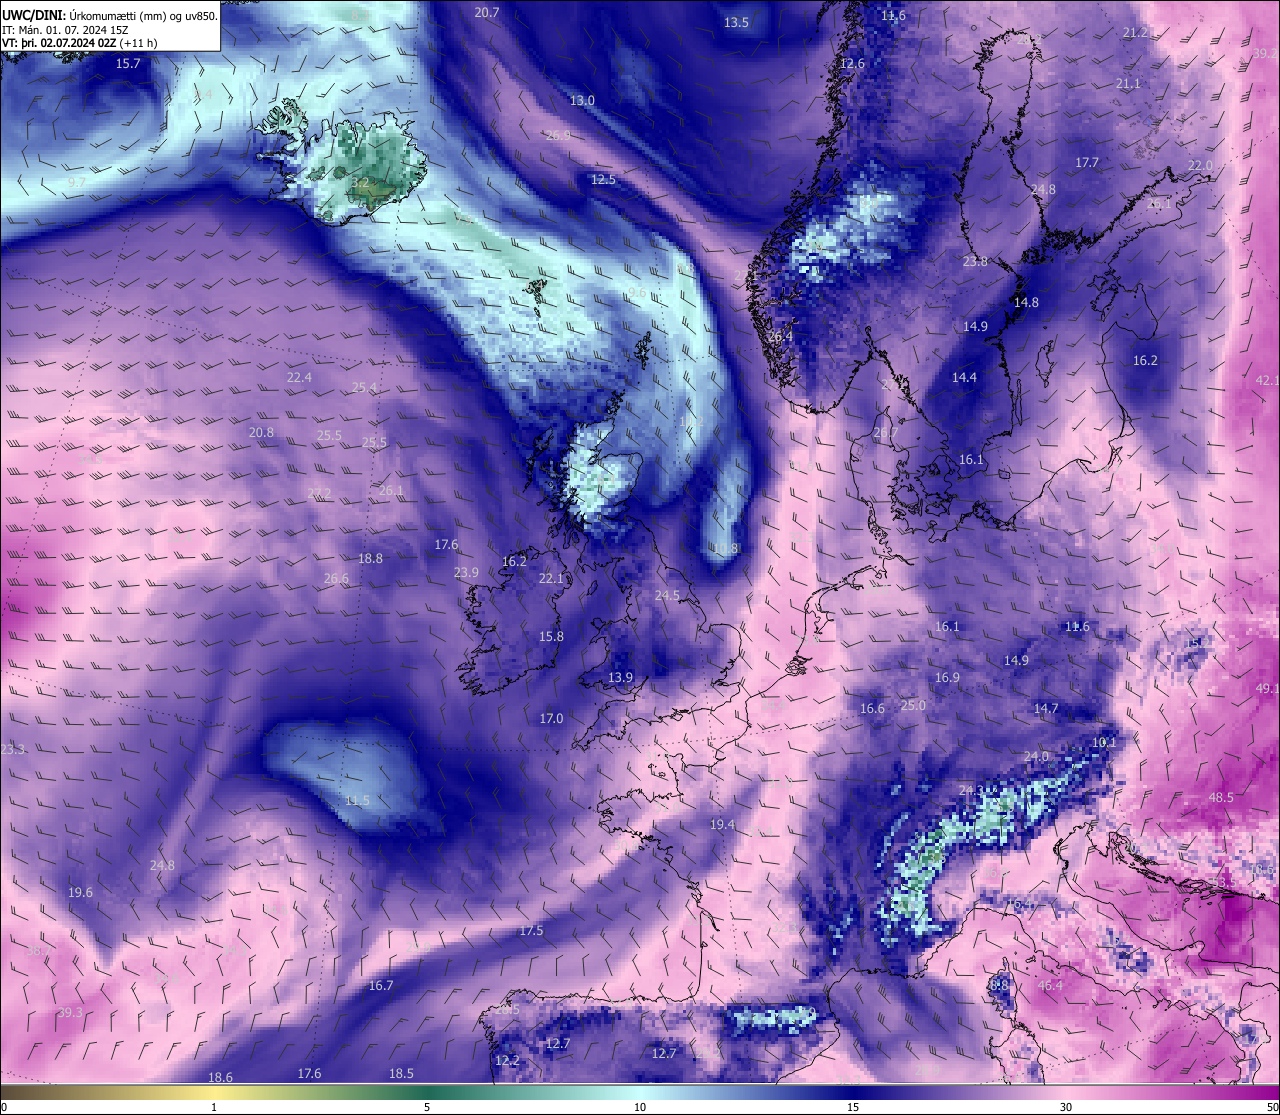This screenshot has height=1115, width=1280.
Task: Click the 48.5 value in the southeast
Action: [1221, 797]
